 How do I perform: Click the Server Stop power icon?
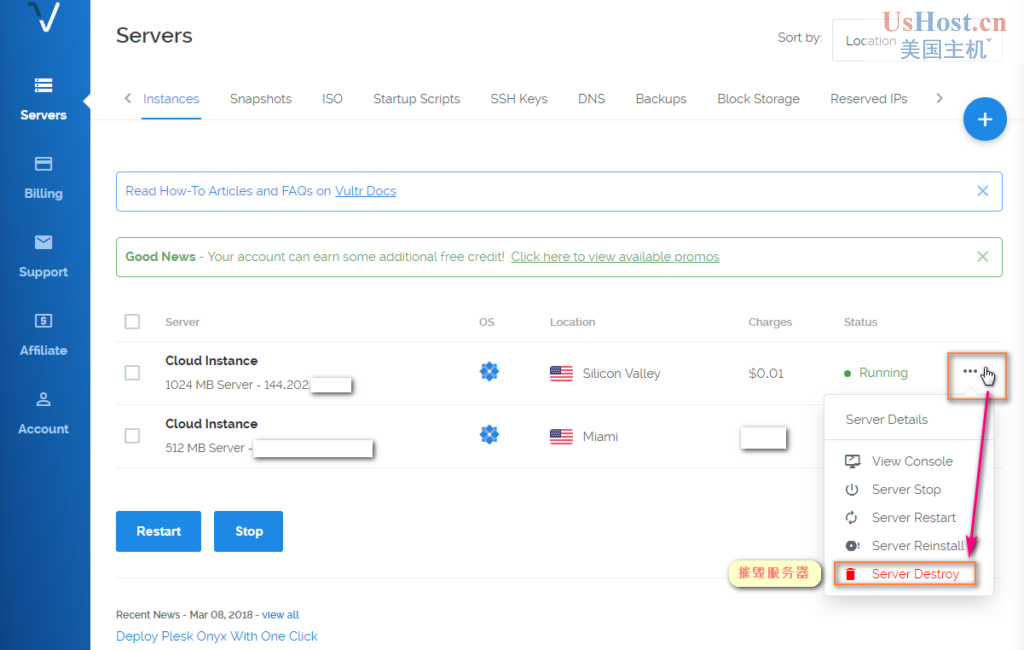(852, 489)
